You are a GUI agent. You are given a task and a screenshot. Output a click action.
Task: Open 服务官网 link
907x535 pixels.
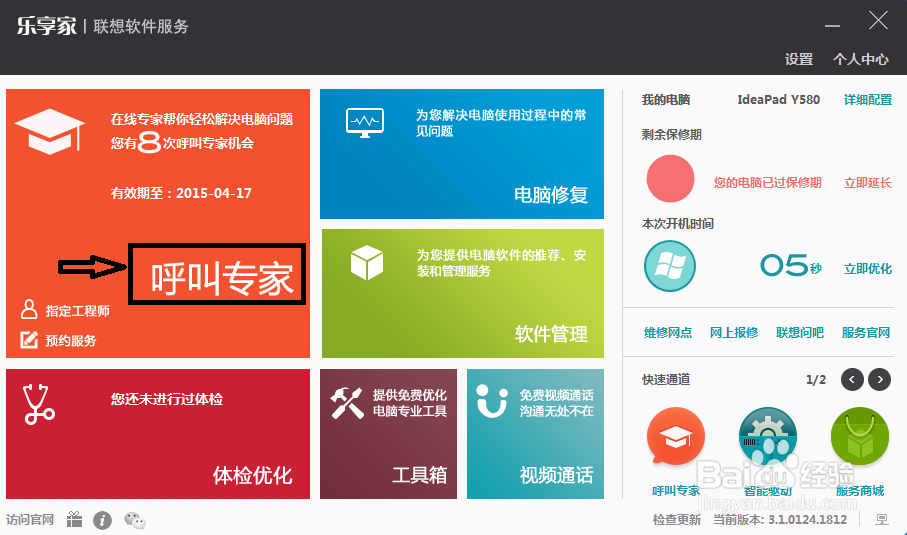coord(865,333)
